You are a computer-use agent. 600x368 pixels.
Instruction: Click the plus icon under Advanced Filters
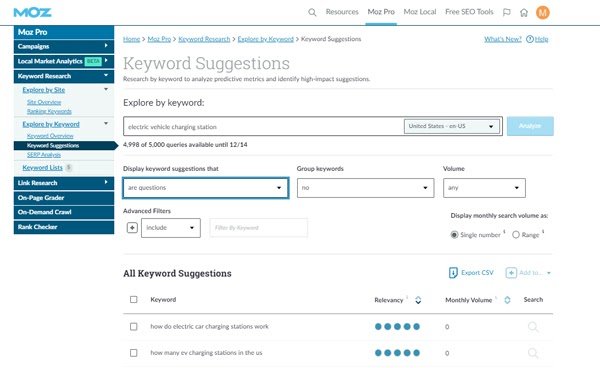132,228
